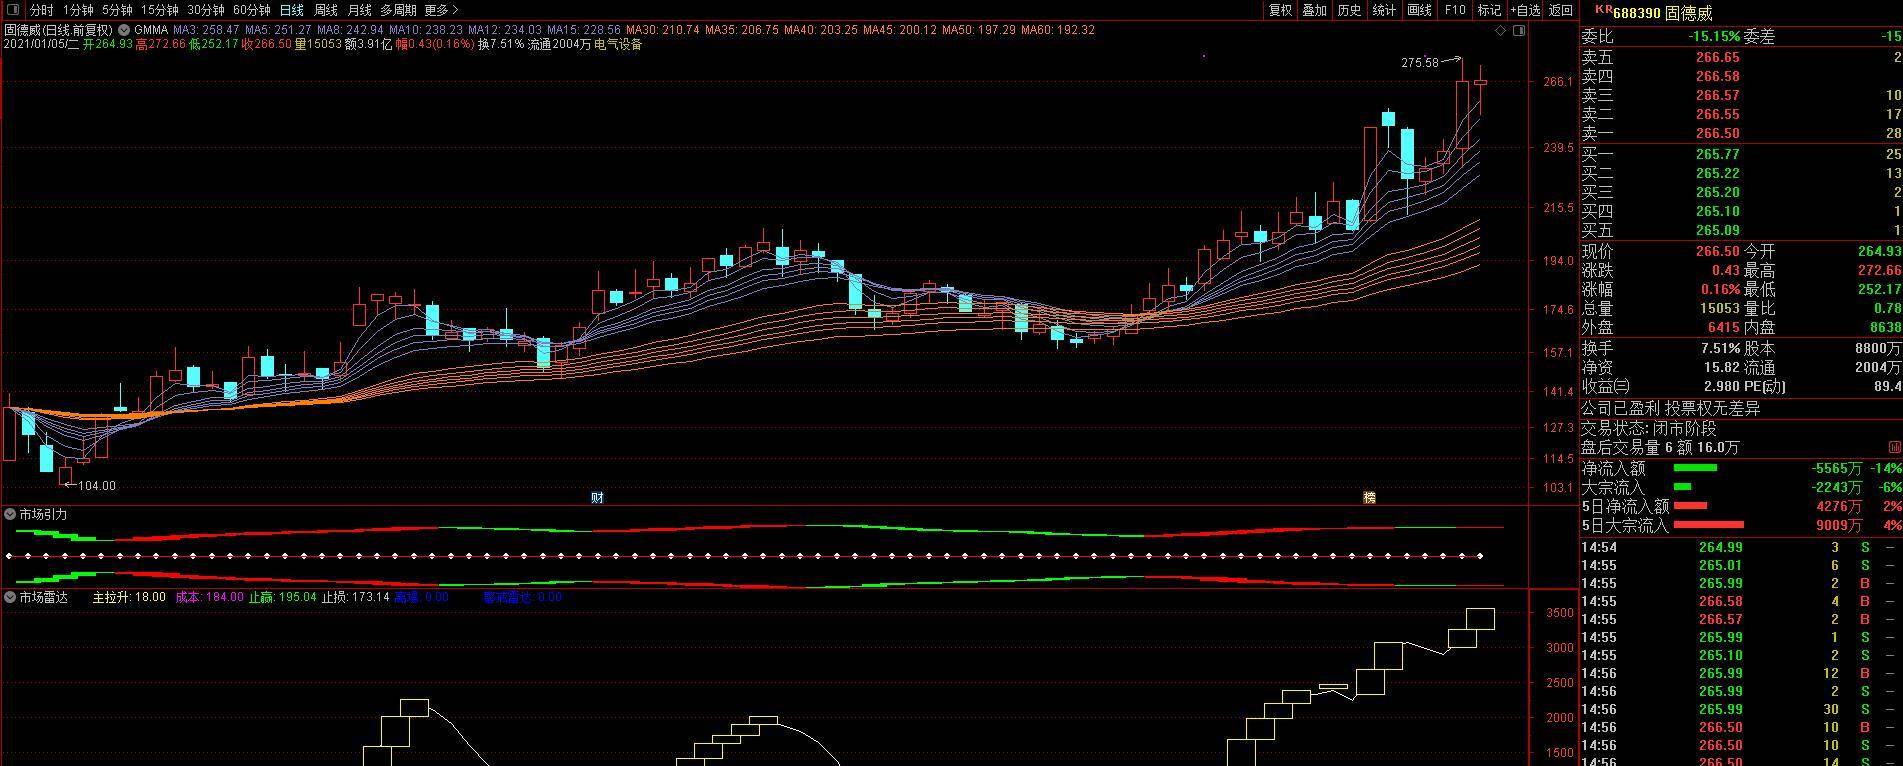Image resolution: width=1903 pixels, height=766 pixels.
Task: Click the 净流入额 green bar
Action: click(1695, 467)
